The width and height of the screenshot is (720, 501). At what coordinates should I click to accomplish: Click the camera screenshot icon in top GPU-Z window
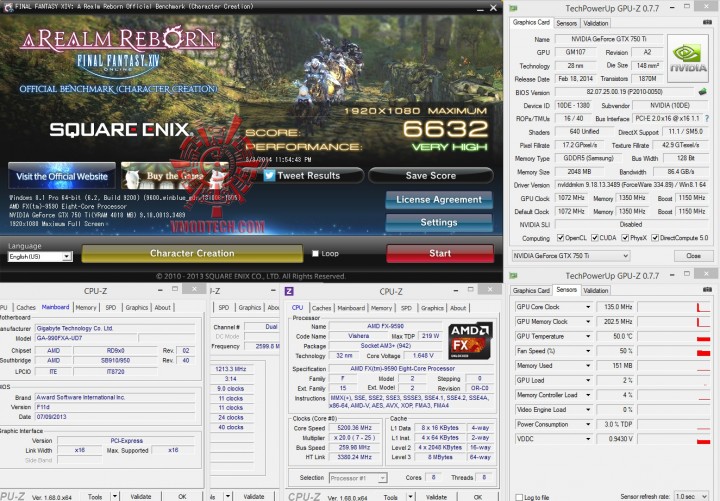[707, 22]
